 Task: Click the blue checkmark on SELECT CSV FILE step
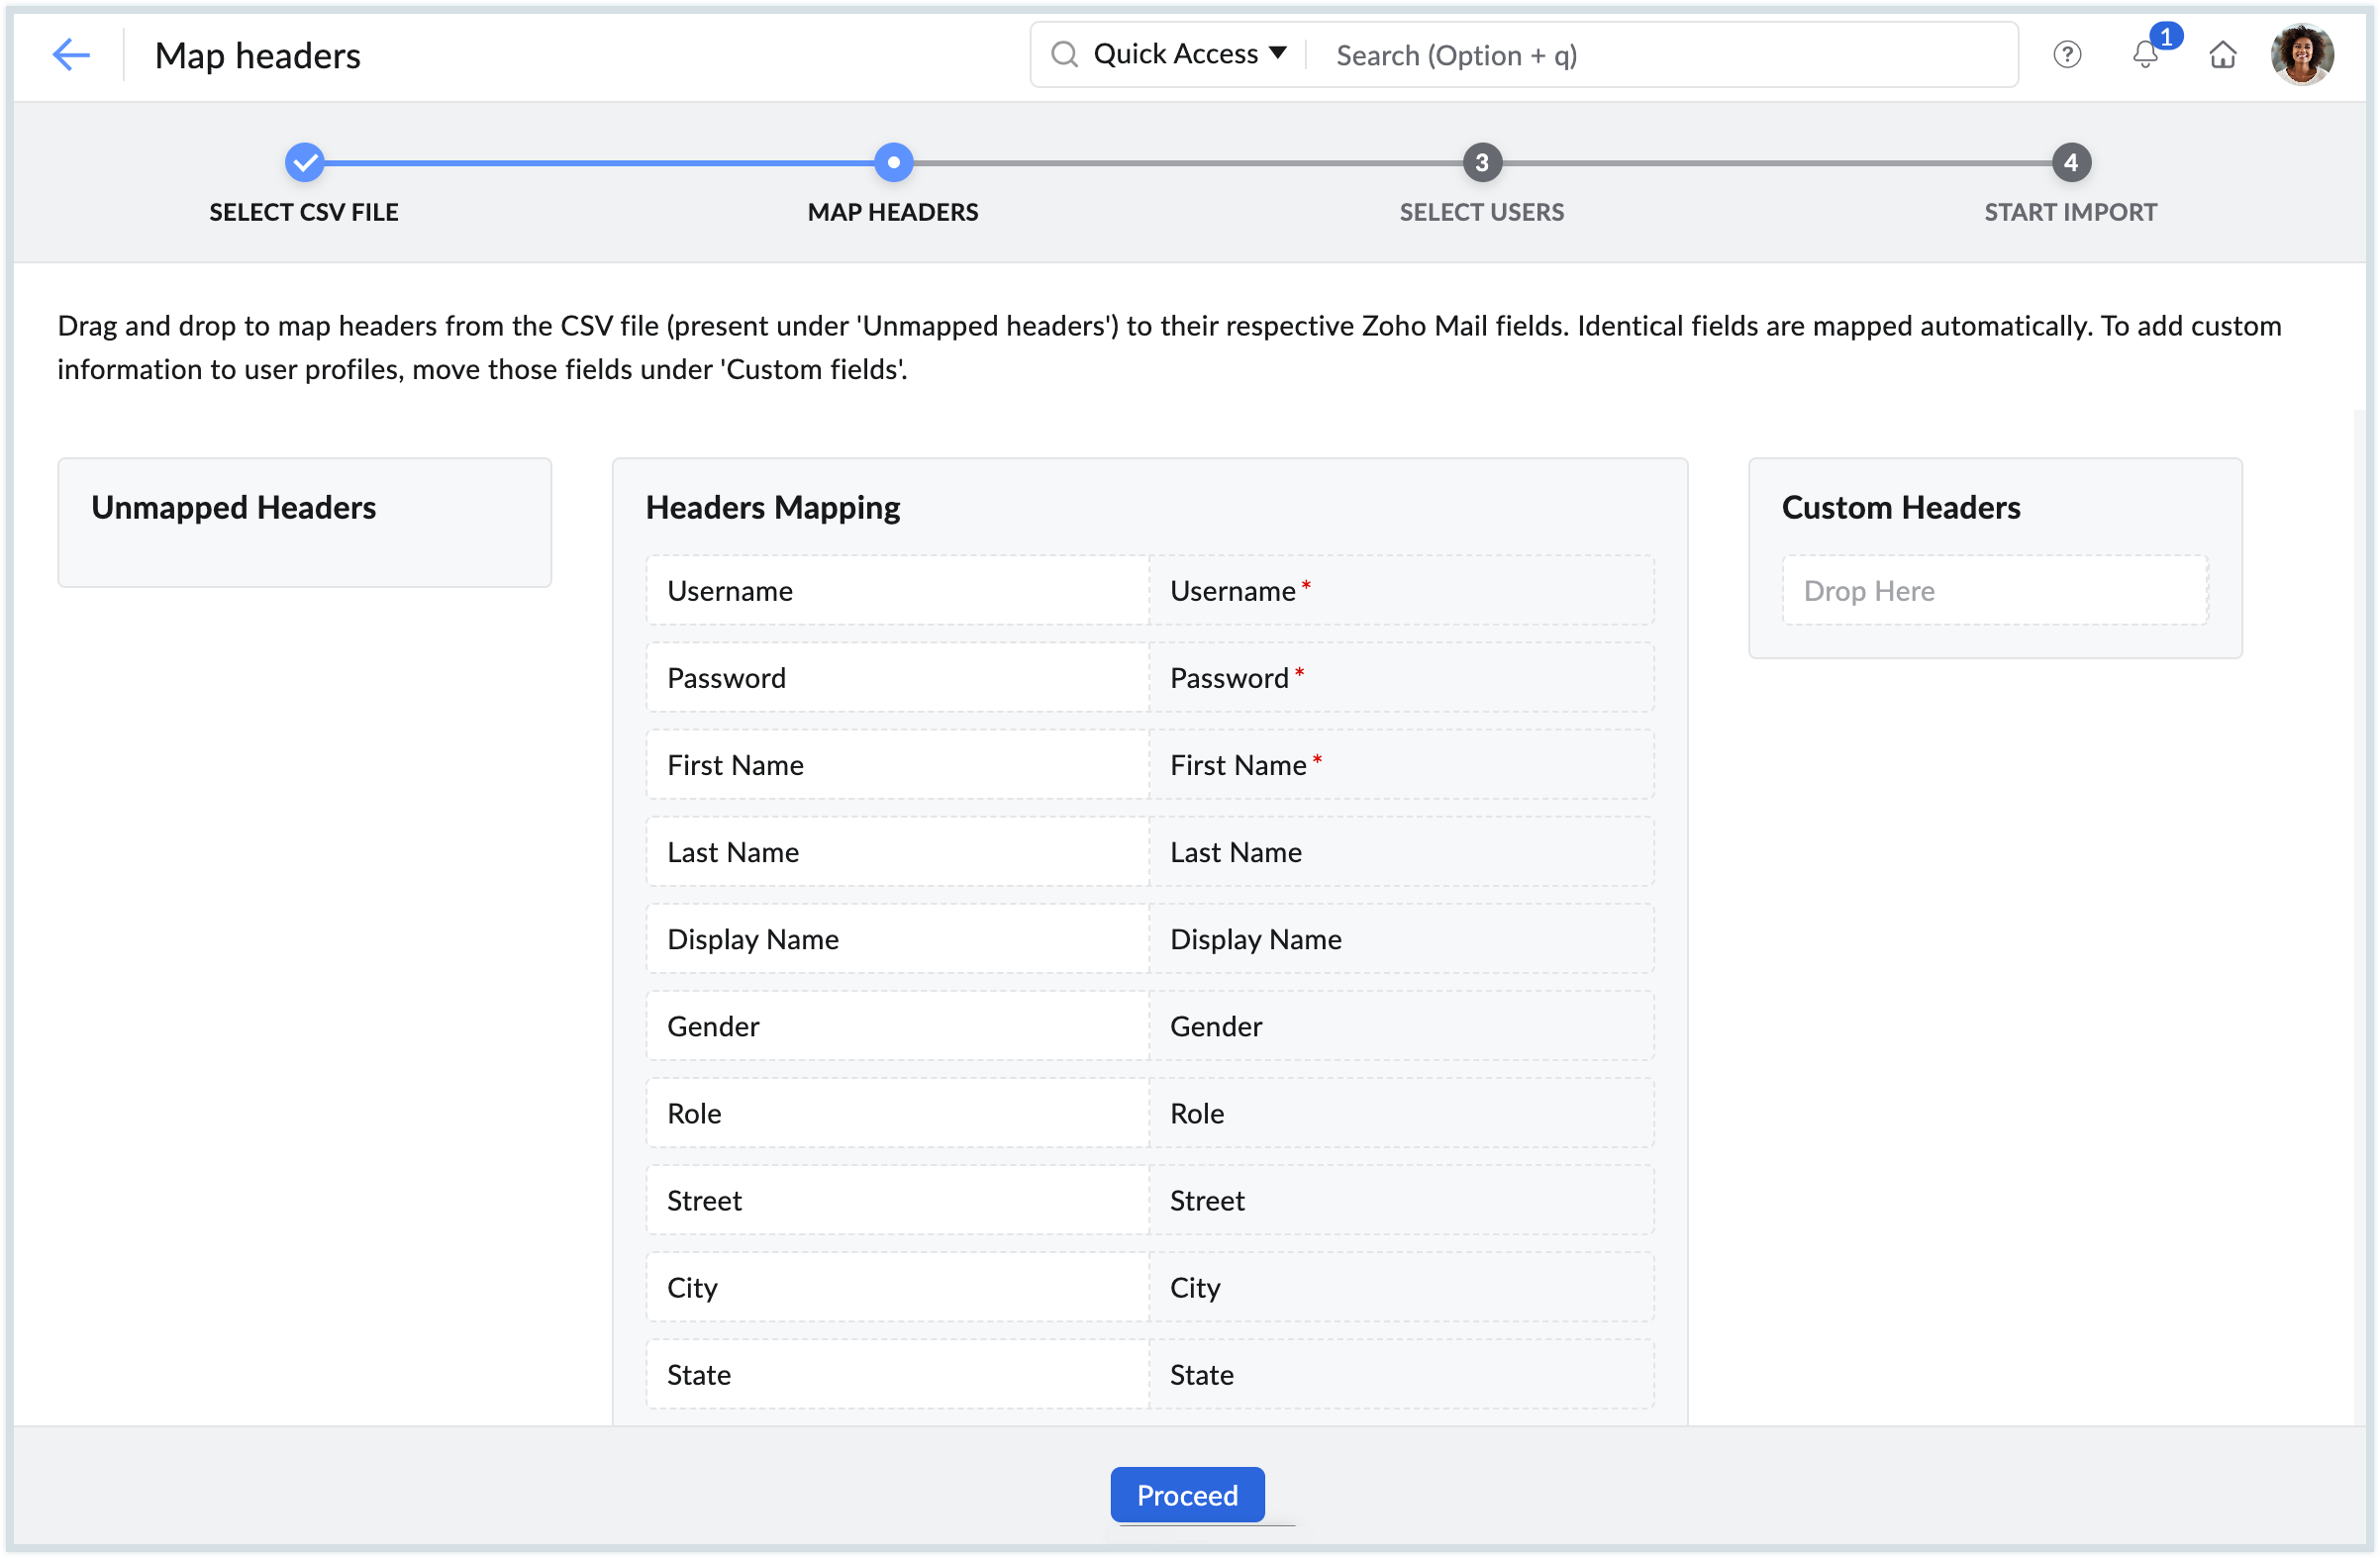(x=303, y=161)
